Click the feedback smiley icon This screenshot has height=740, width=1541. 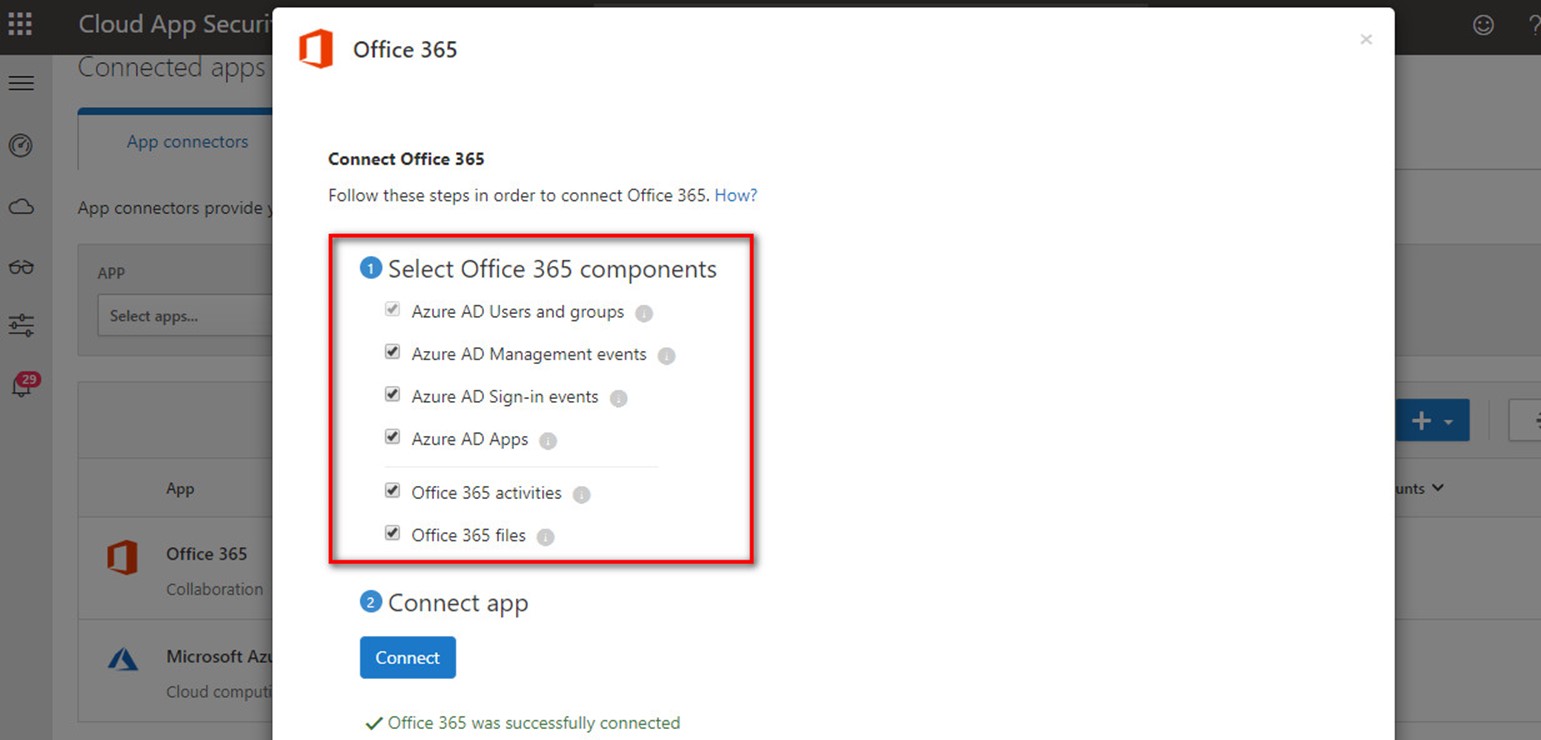1483,25
